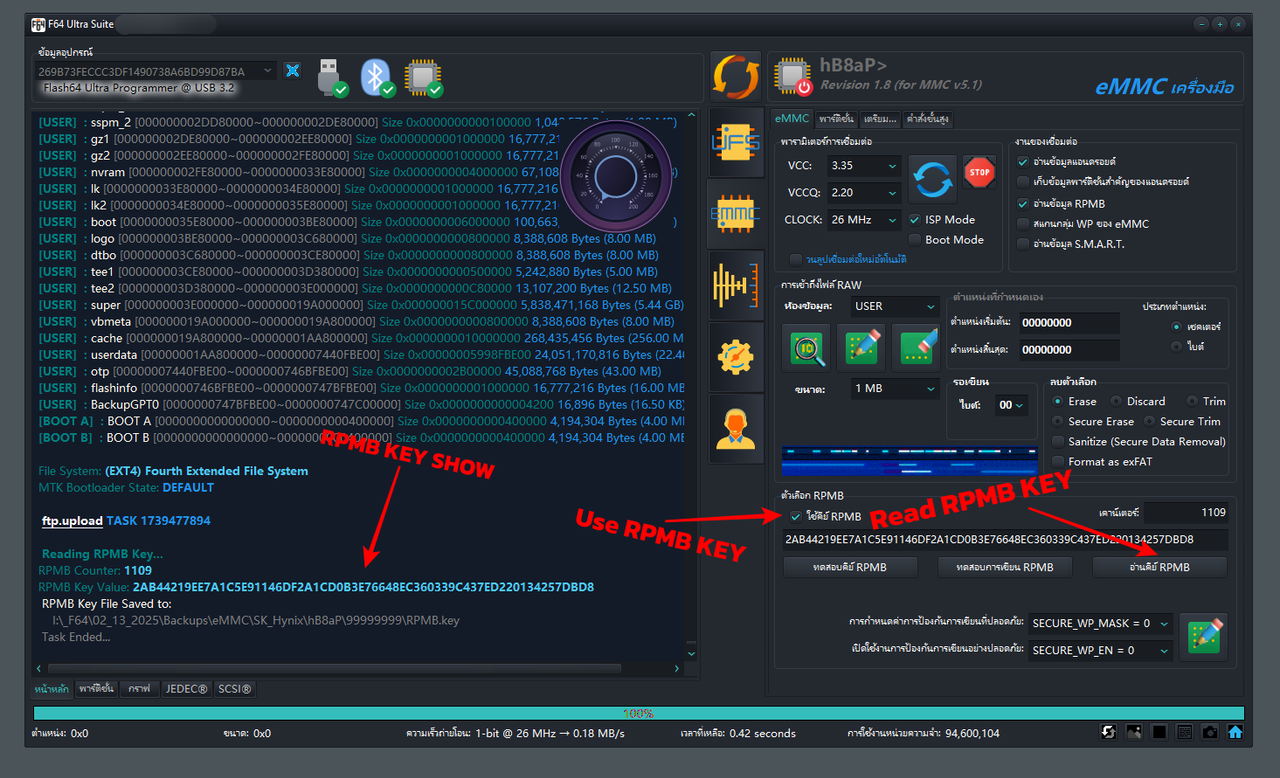Open the SECURE_WP_EN = 0 dropdown

coord(1100,650)
